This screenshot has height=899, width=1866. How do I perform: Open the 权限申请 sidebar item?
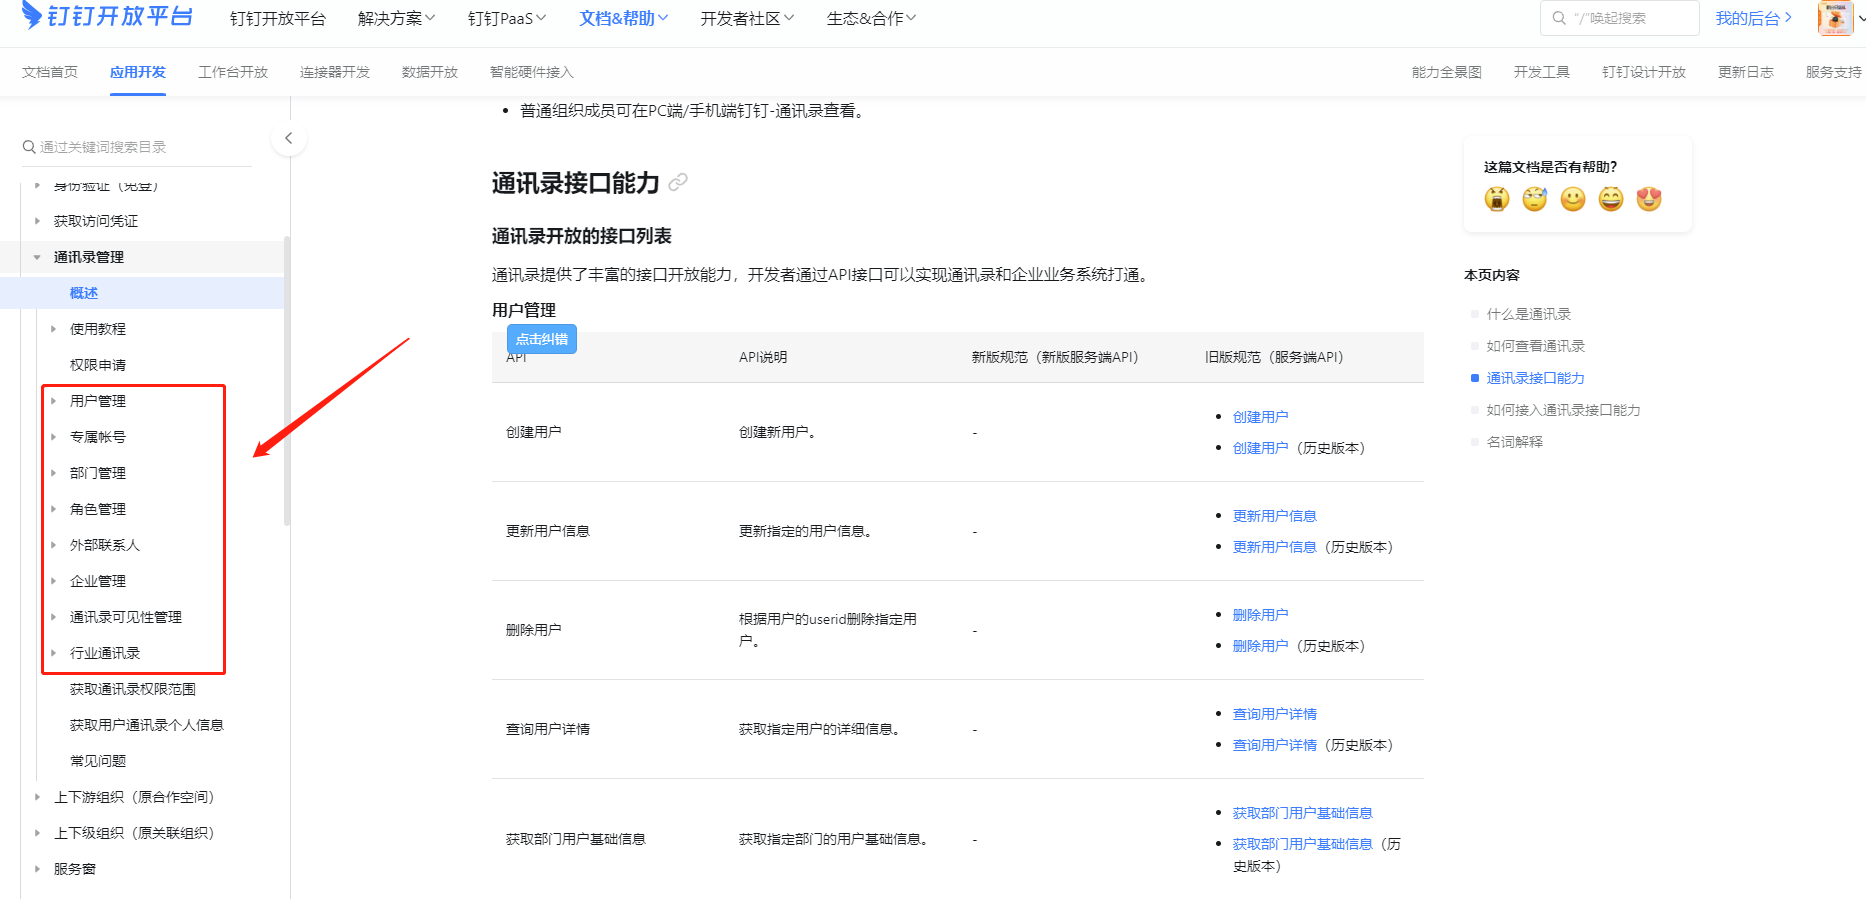coord(98,365)
